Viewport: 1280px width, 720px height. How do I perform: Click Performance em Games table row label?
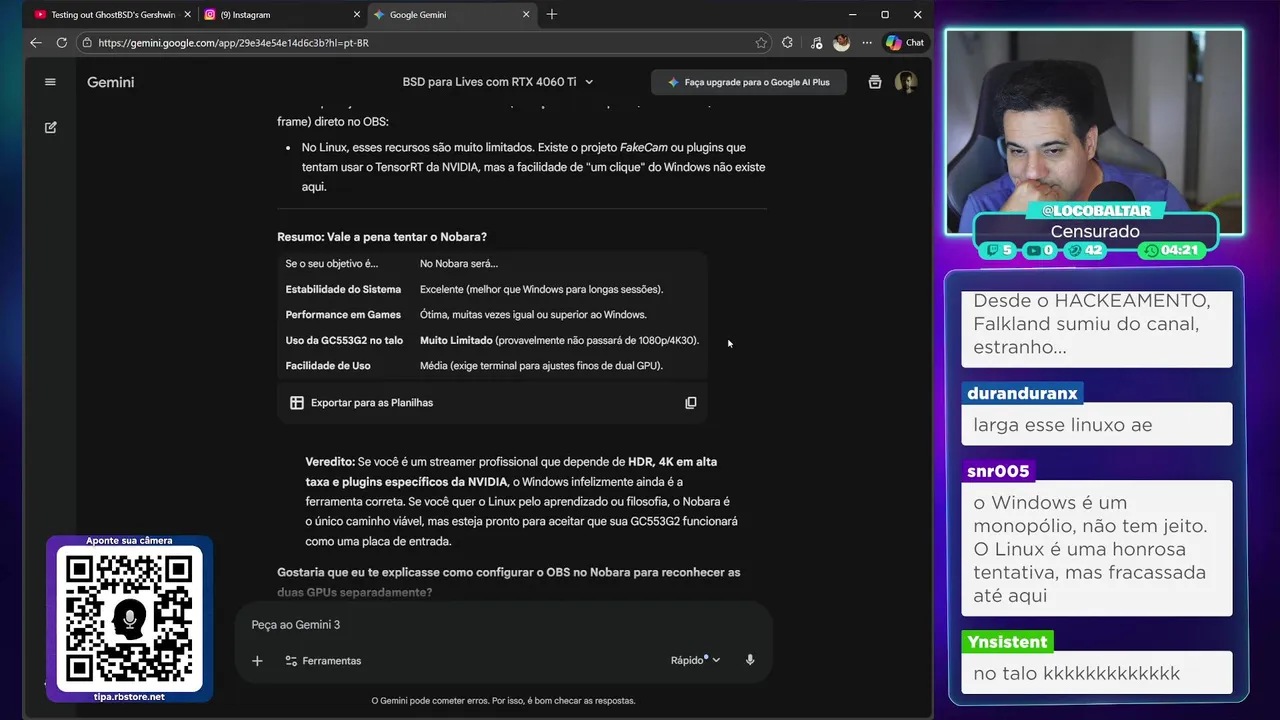(343, 315)
